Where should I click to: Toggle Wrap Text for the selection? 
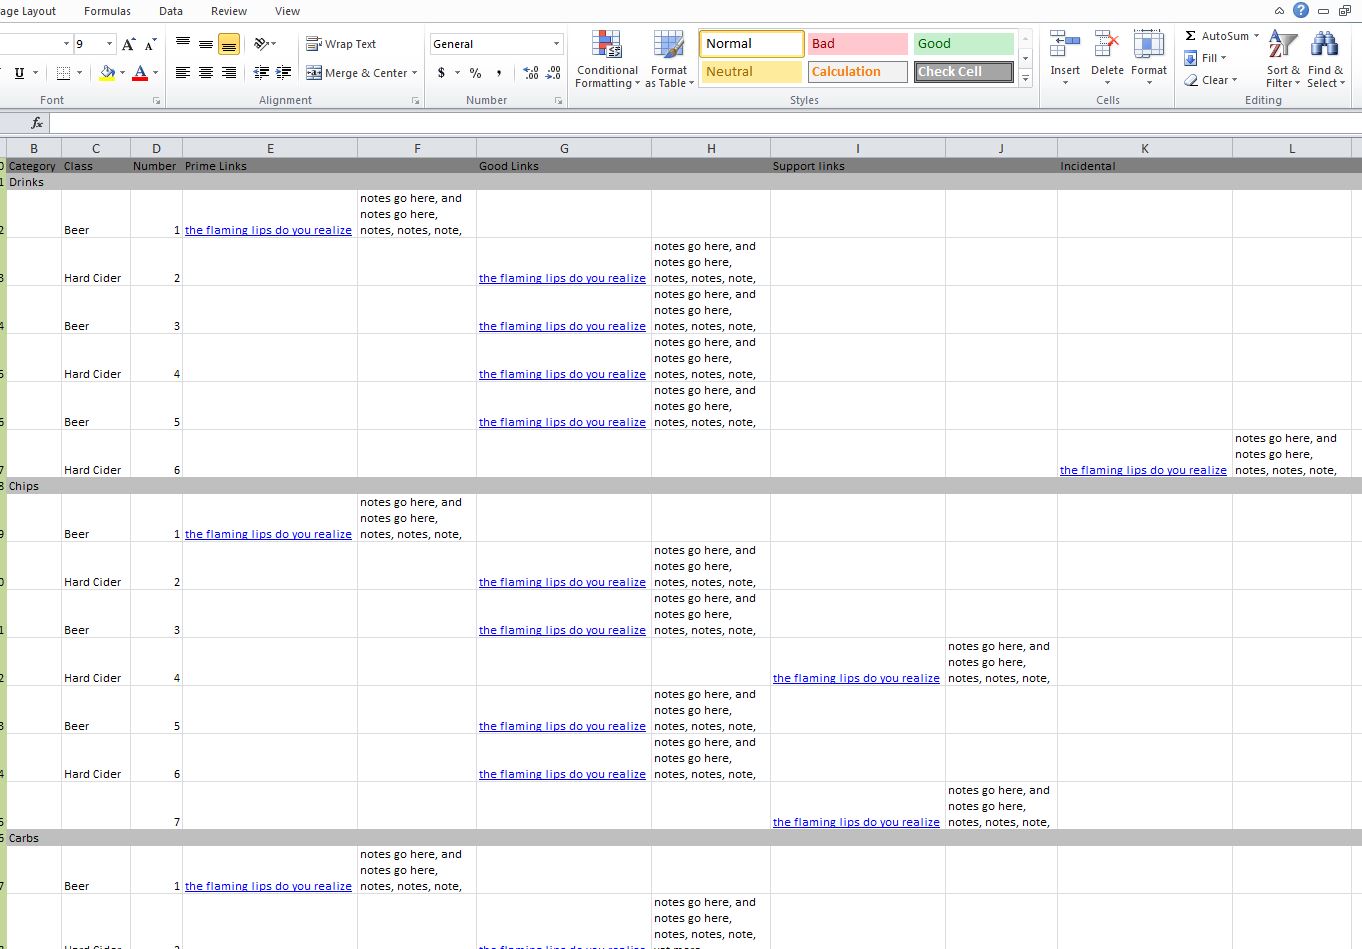(341, 44)
